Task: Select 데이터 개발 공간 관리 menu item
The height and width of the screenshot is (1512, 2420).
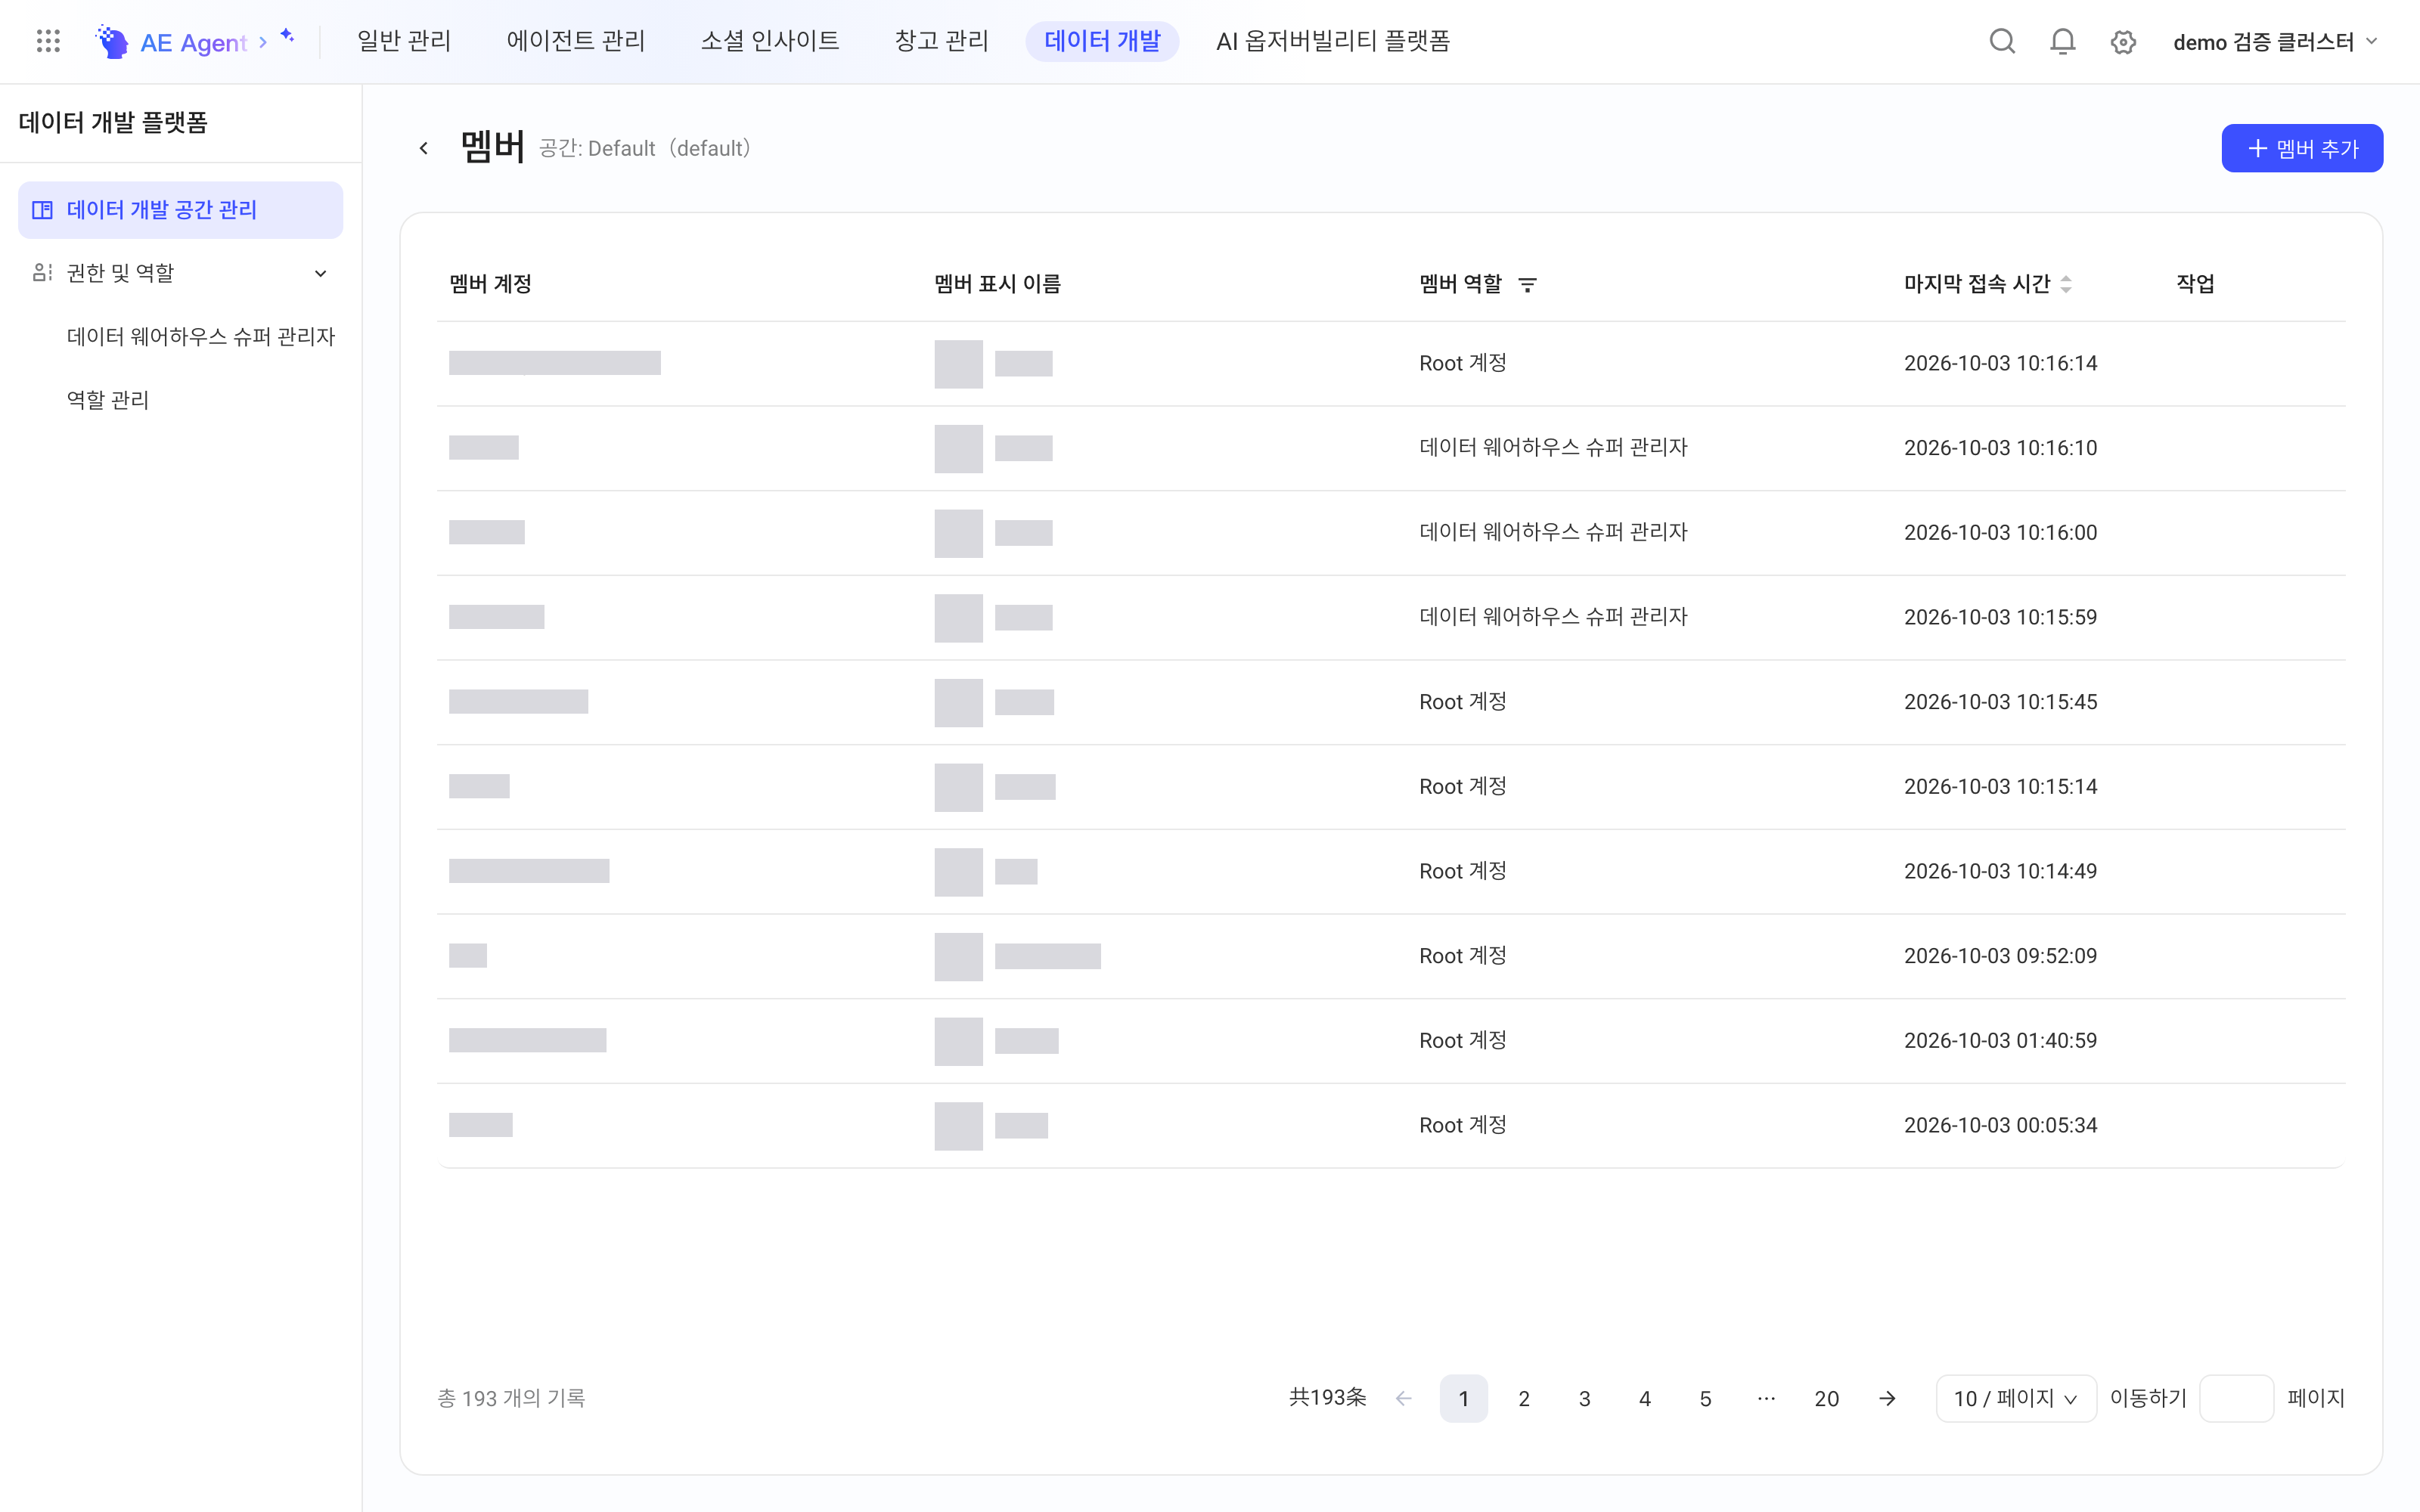Action: coord(180,210)
